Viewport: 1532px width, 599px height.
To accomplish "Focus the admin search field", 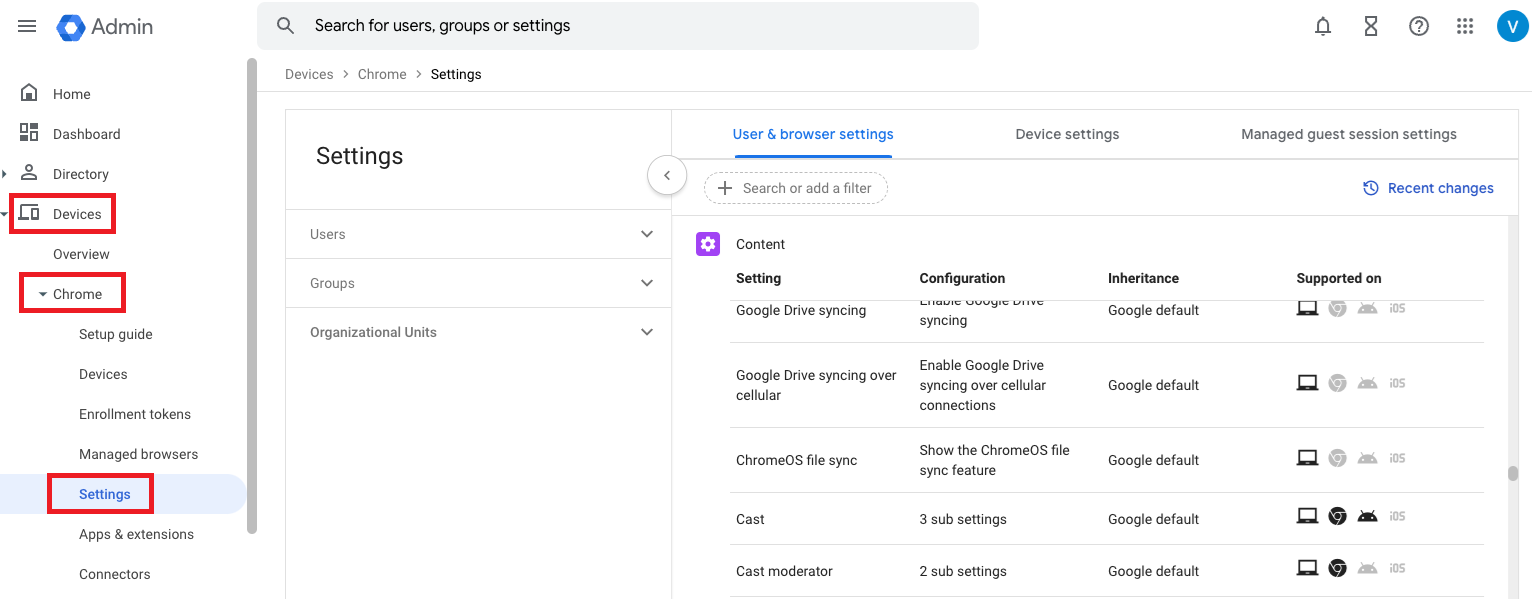I will click(618, 26).
